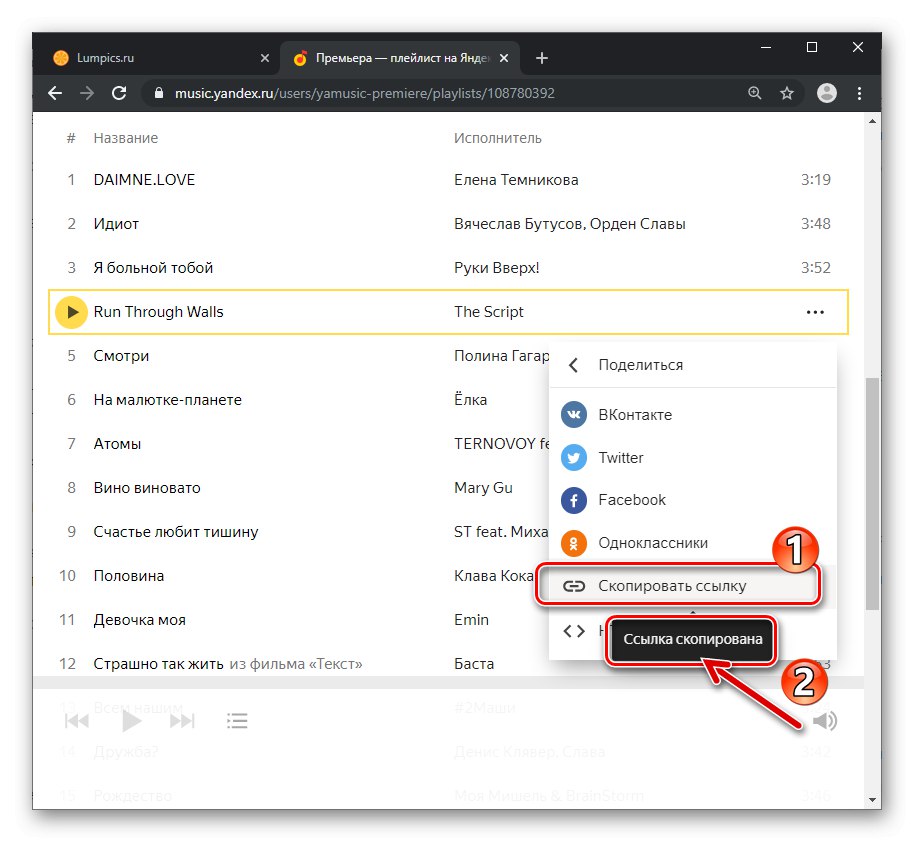Open more options for Run Through Walls
Viewport: 914px width, 842px height.
coord(815,312)
